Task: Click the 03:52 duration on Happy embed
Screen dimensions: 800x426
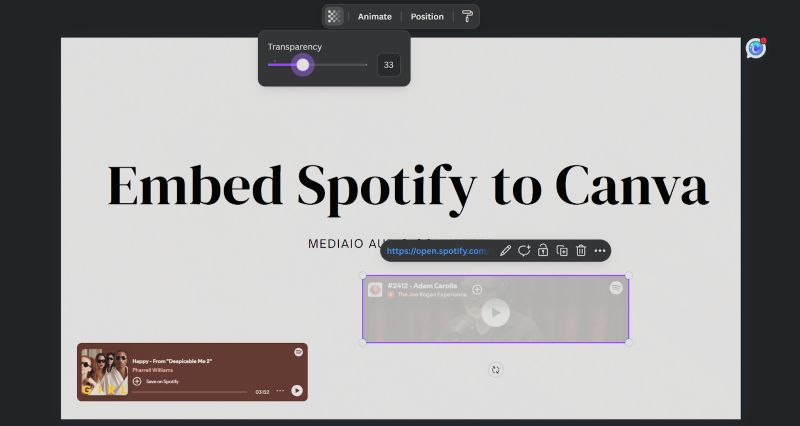Action: (262, 392)
